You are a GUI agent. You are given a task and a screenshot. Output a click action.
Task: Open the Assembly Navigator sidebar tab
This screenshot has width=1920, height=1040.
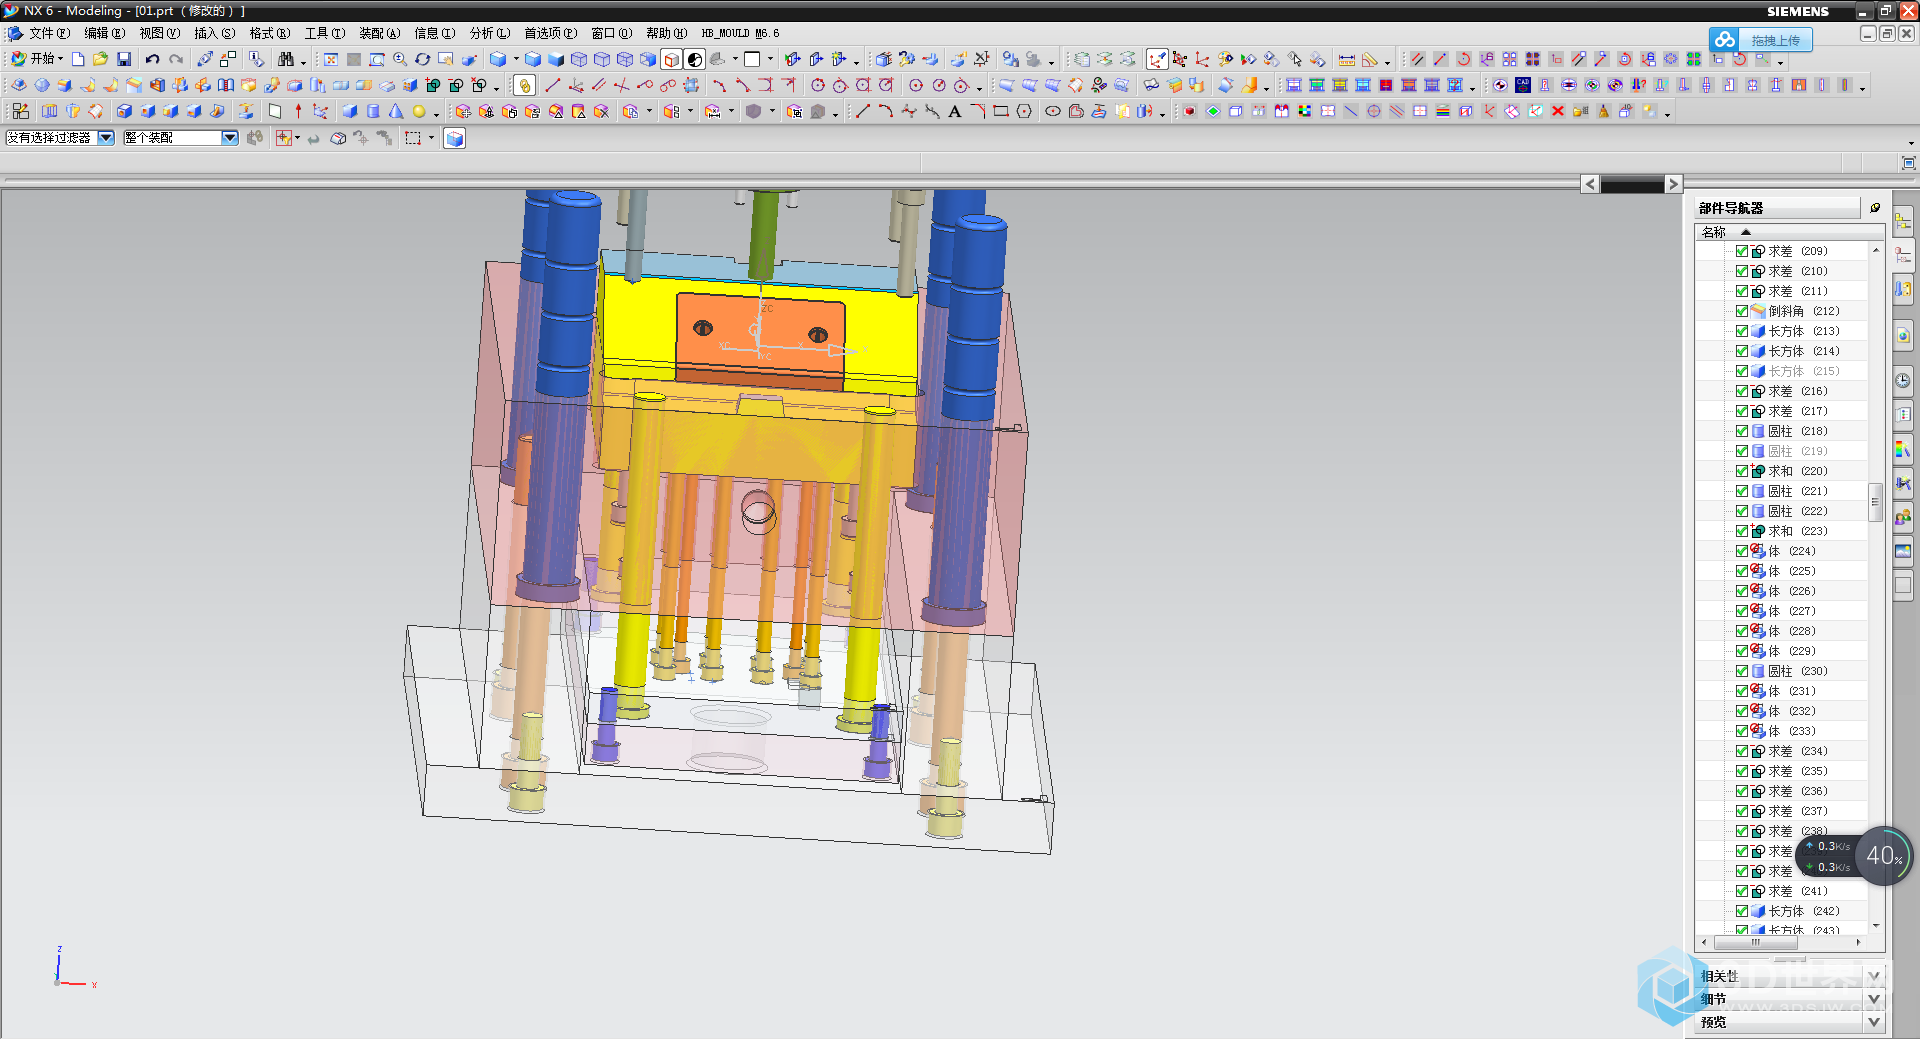(1903, 222)
